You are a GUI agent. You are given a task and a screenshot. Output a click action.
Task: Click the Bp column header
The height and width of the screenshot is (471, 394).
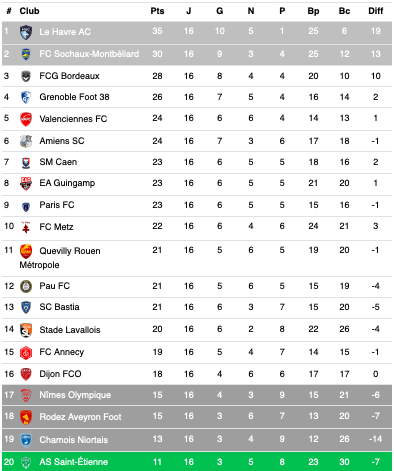coord(313,11)
